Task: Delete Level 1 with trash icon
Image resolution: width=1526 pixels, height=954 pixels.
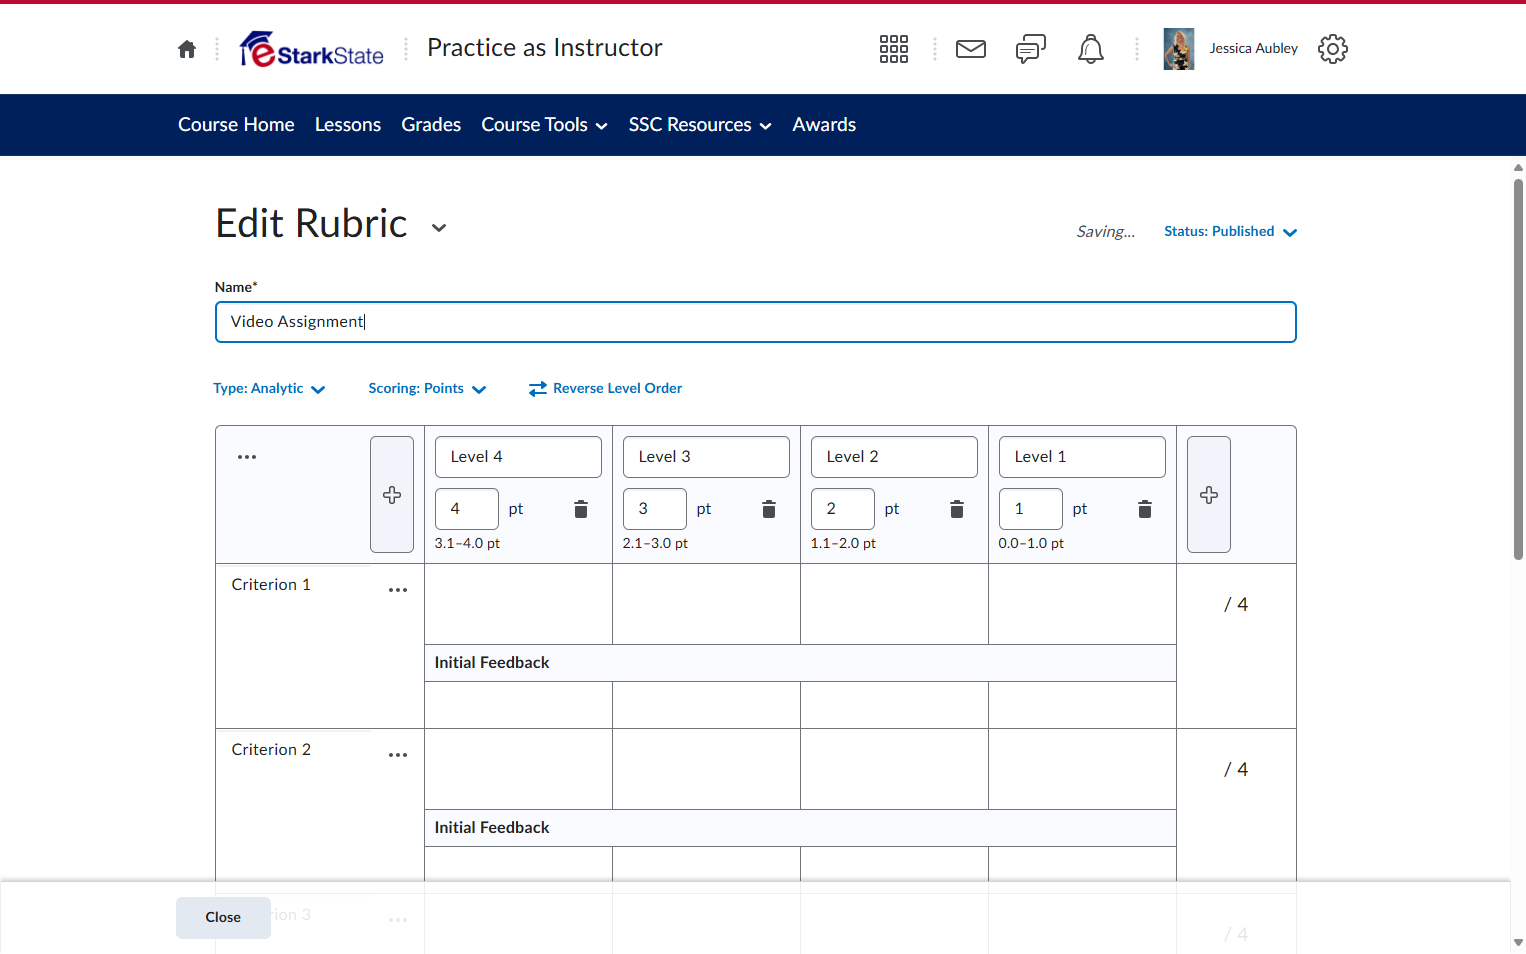Action: pyautogui.click(x=1145, y=509)
